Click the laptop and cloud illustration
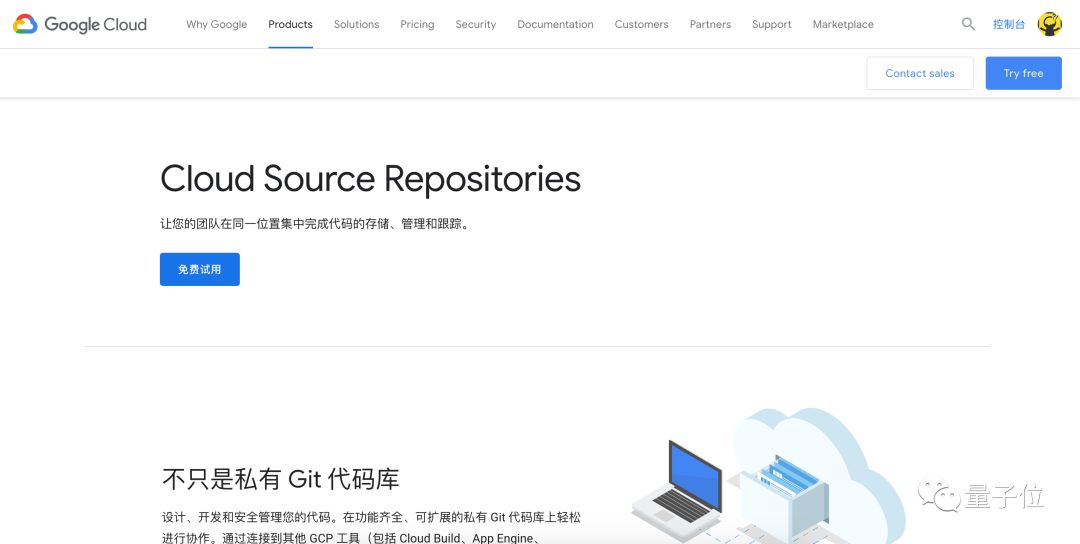Image resolution: width=1080 pixels, height=544 pixels. [x=768, y=477]
